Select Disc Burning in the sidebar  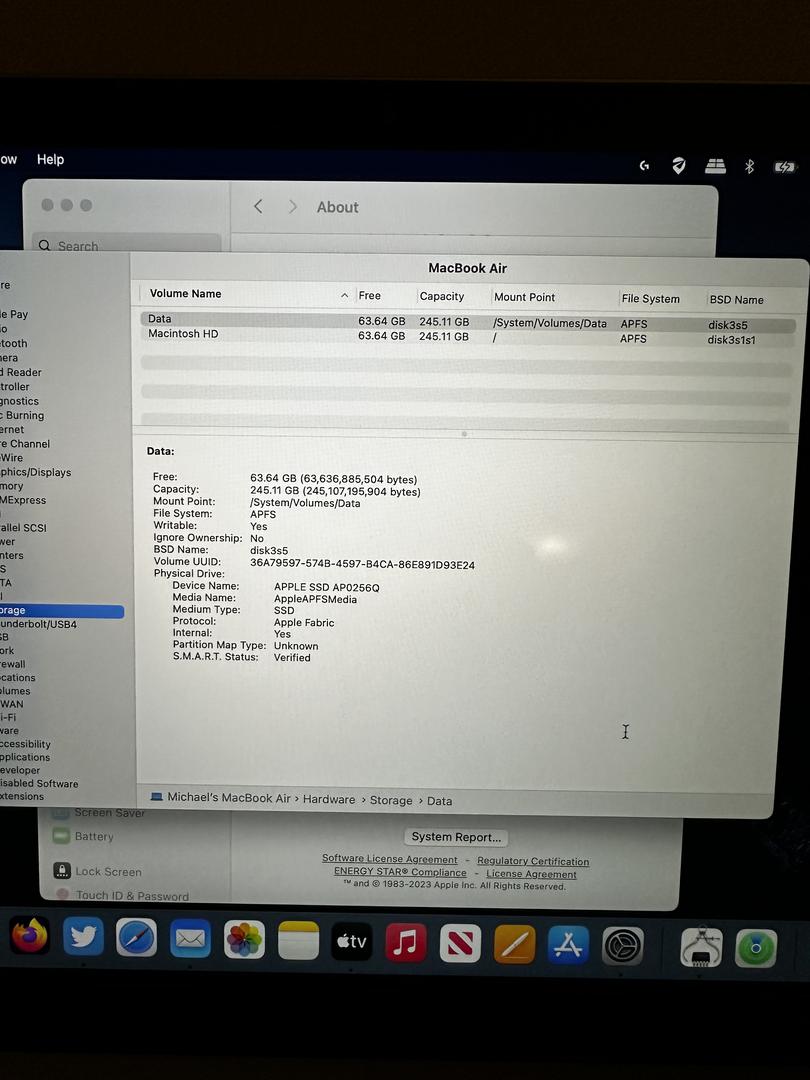point(22,415)
